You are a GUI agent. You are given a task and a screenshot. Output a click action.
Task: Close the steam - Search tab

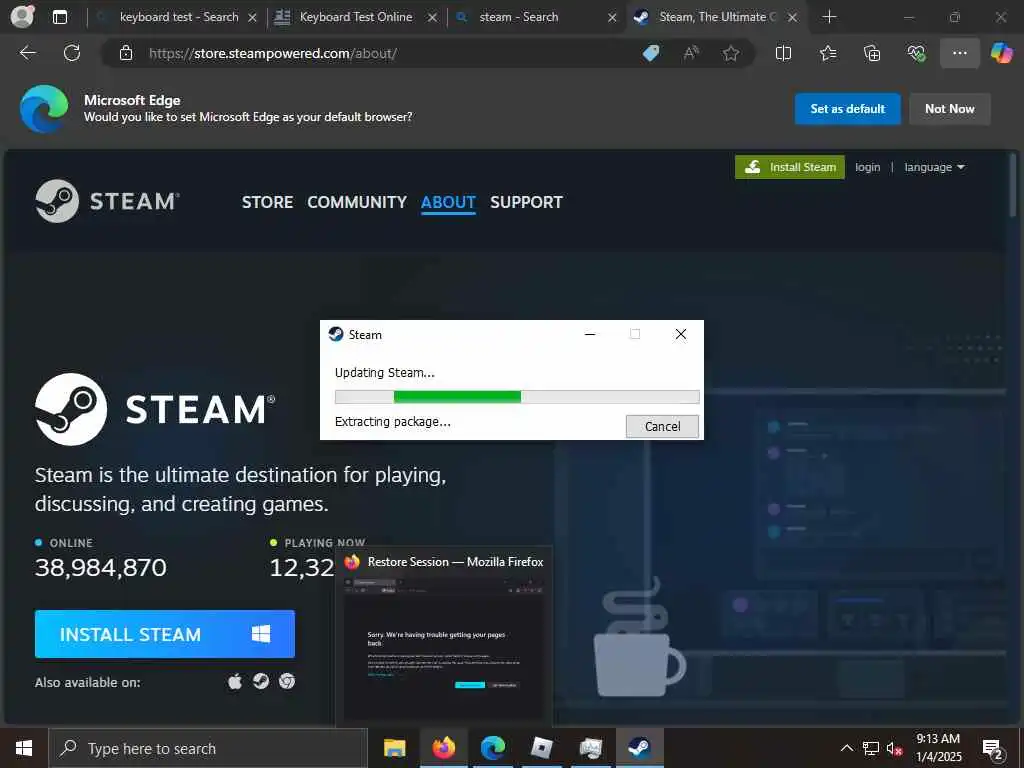click(612, 18)
